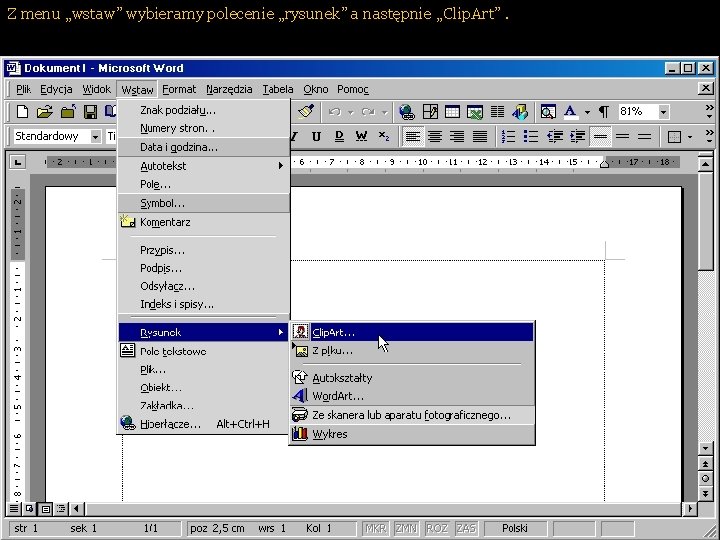Click Hiperłącze... menu entry
The height and width of the screenshot is (540, 720).
[x=204, y=424]
